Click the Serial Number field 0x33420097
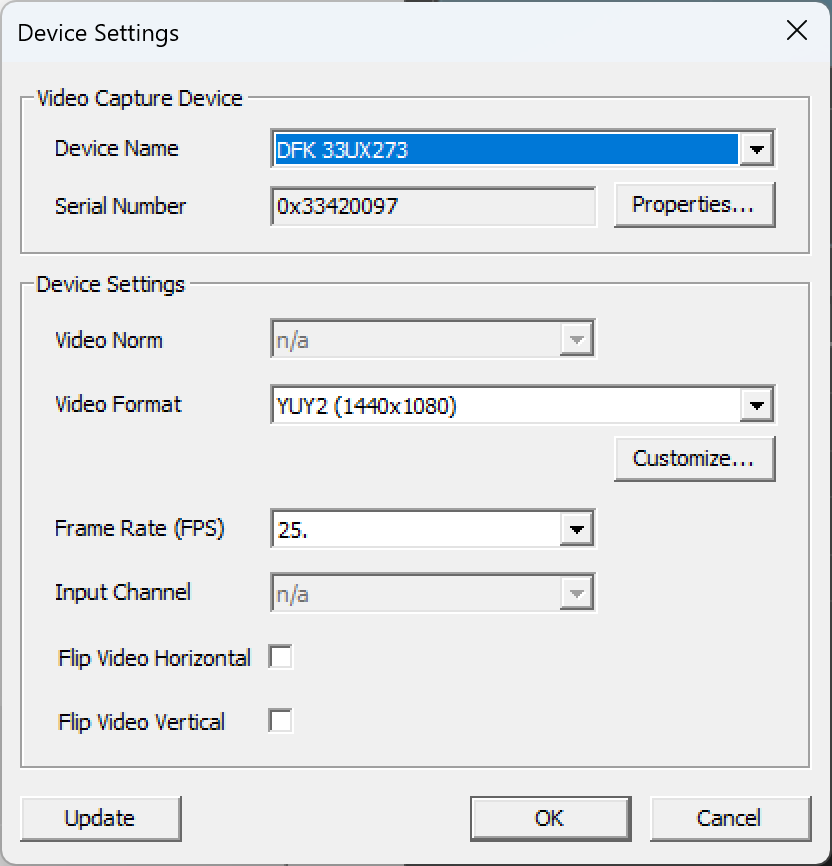Viewport: 832px width, 866px height. coord(433,207)
